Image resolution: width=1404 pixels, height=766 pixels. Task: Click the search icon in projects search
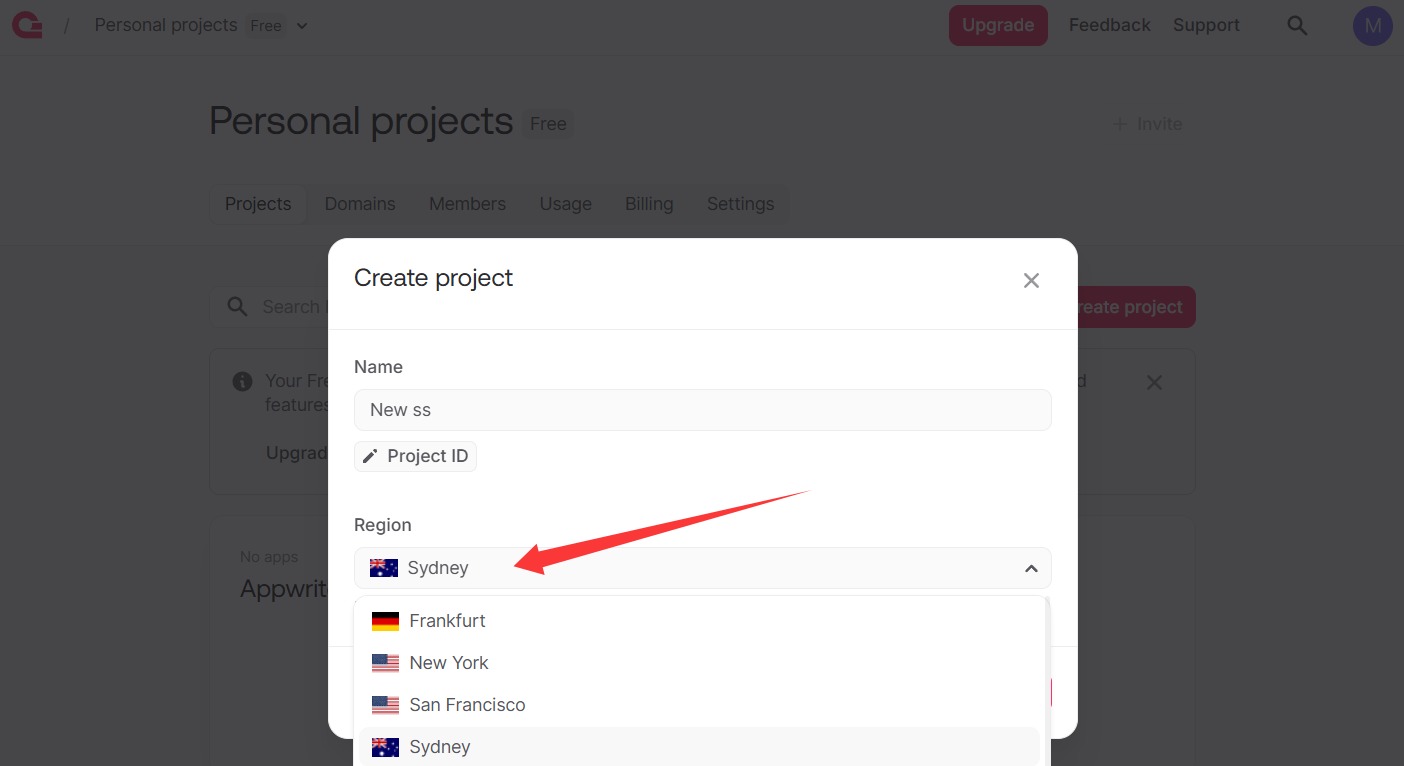[x=237, y=307]
